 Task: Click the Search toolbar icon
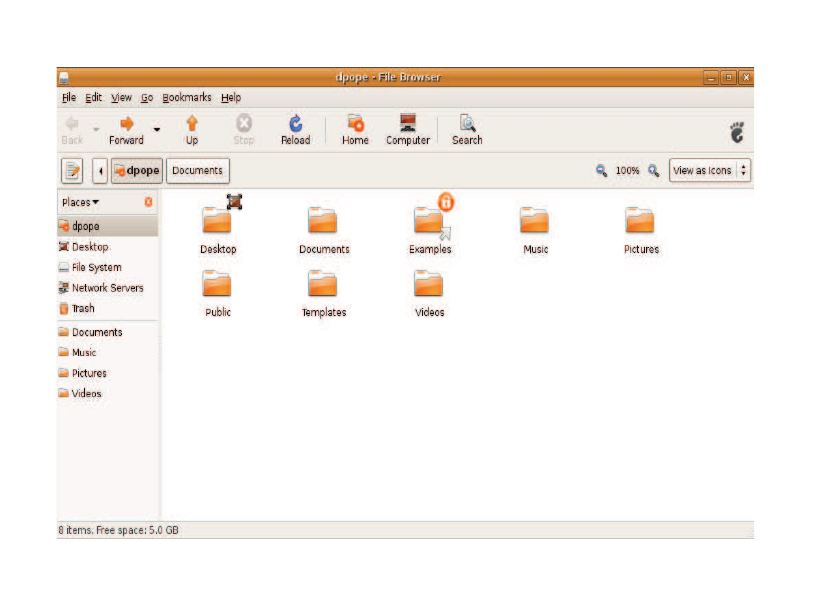tap(467, 129)
